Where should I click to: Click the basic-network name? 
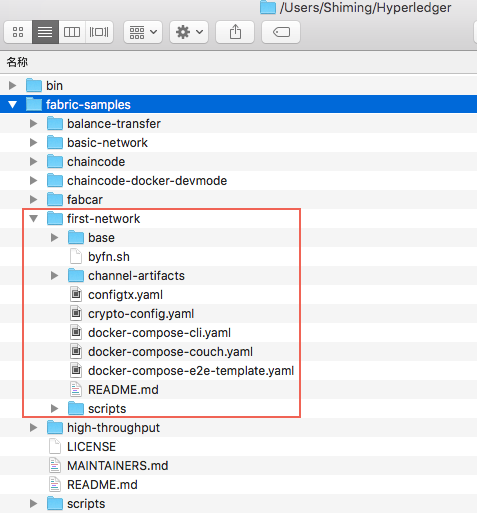click(x=107, y=143)
